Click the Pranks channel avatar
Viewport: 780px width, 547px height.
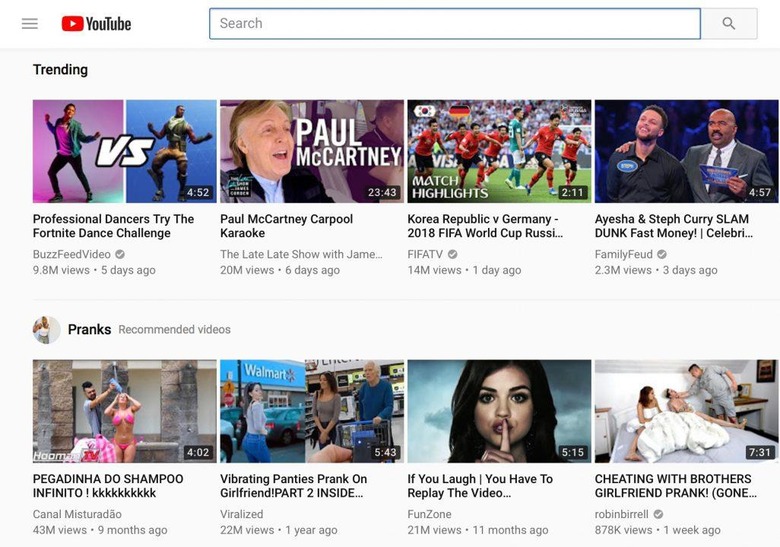pos(46,330)
